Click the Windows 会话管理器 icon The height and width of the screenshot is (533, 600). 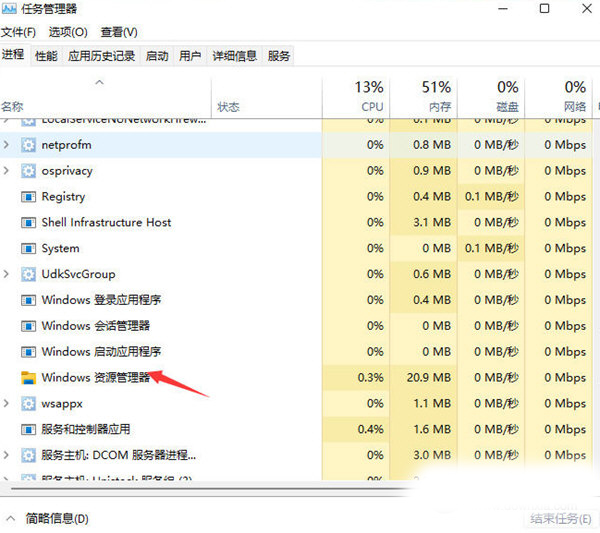point(28,326)
